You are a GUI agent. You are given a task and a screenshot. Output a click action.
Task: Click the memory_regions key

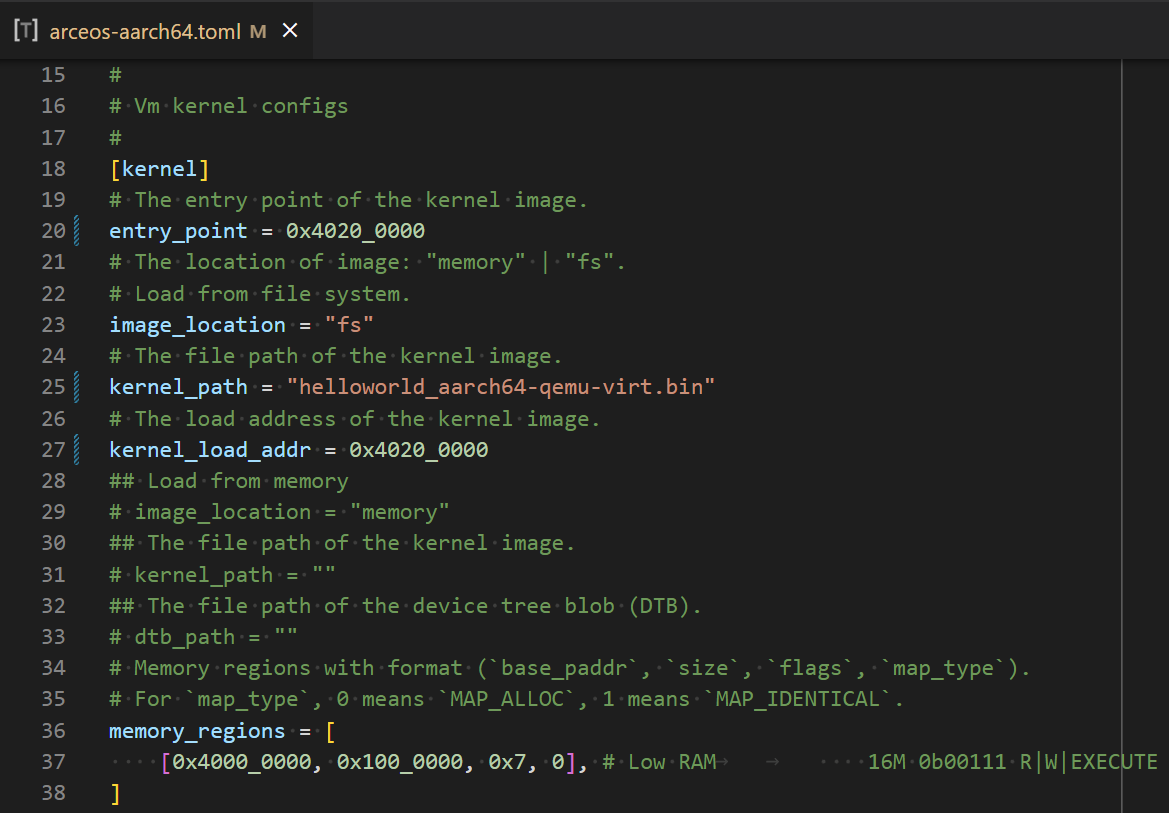pos(198,731)
